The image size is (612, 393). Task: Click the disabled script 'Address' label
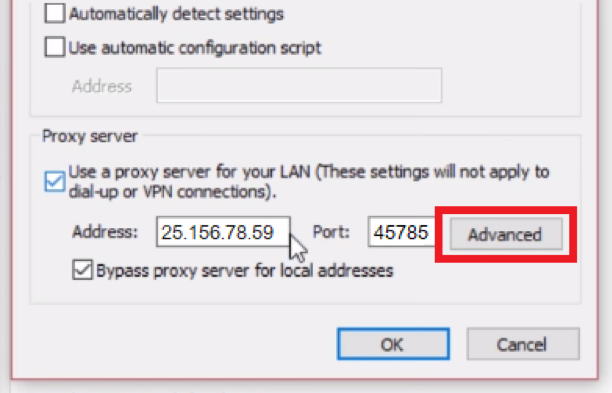(102, 86)
